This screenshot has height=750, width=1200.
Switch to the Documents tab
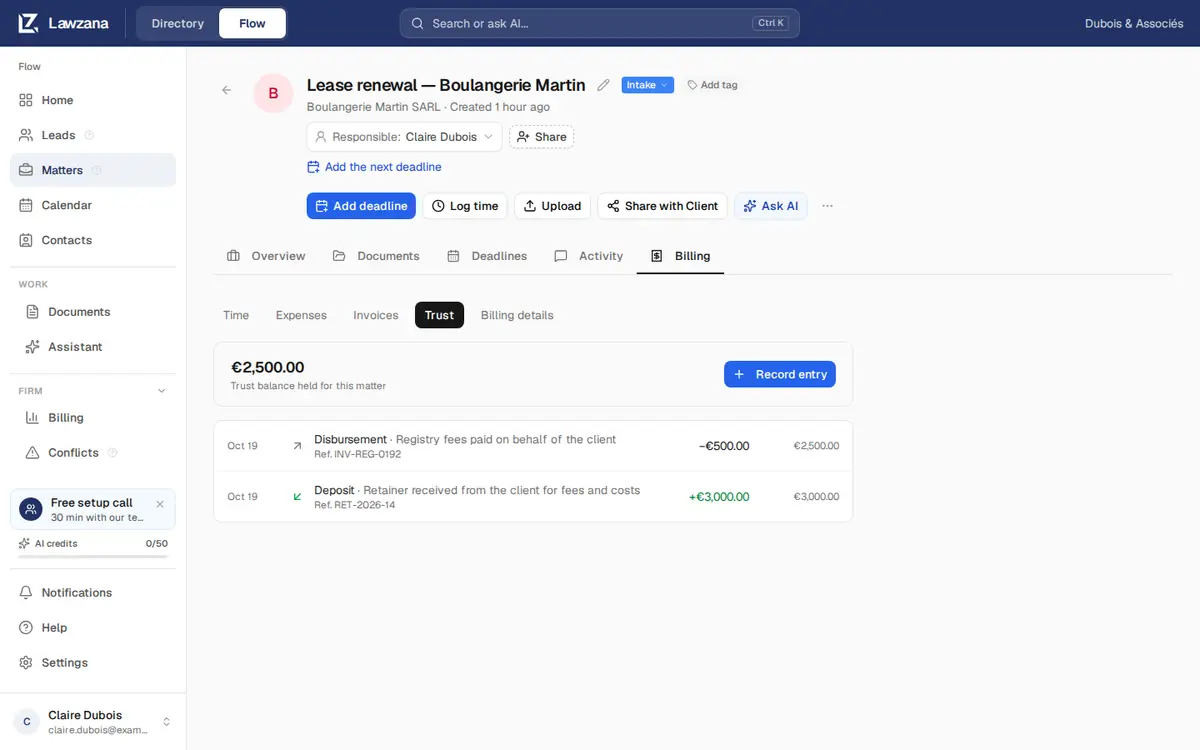point(376,256)
